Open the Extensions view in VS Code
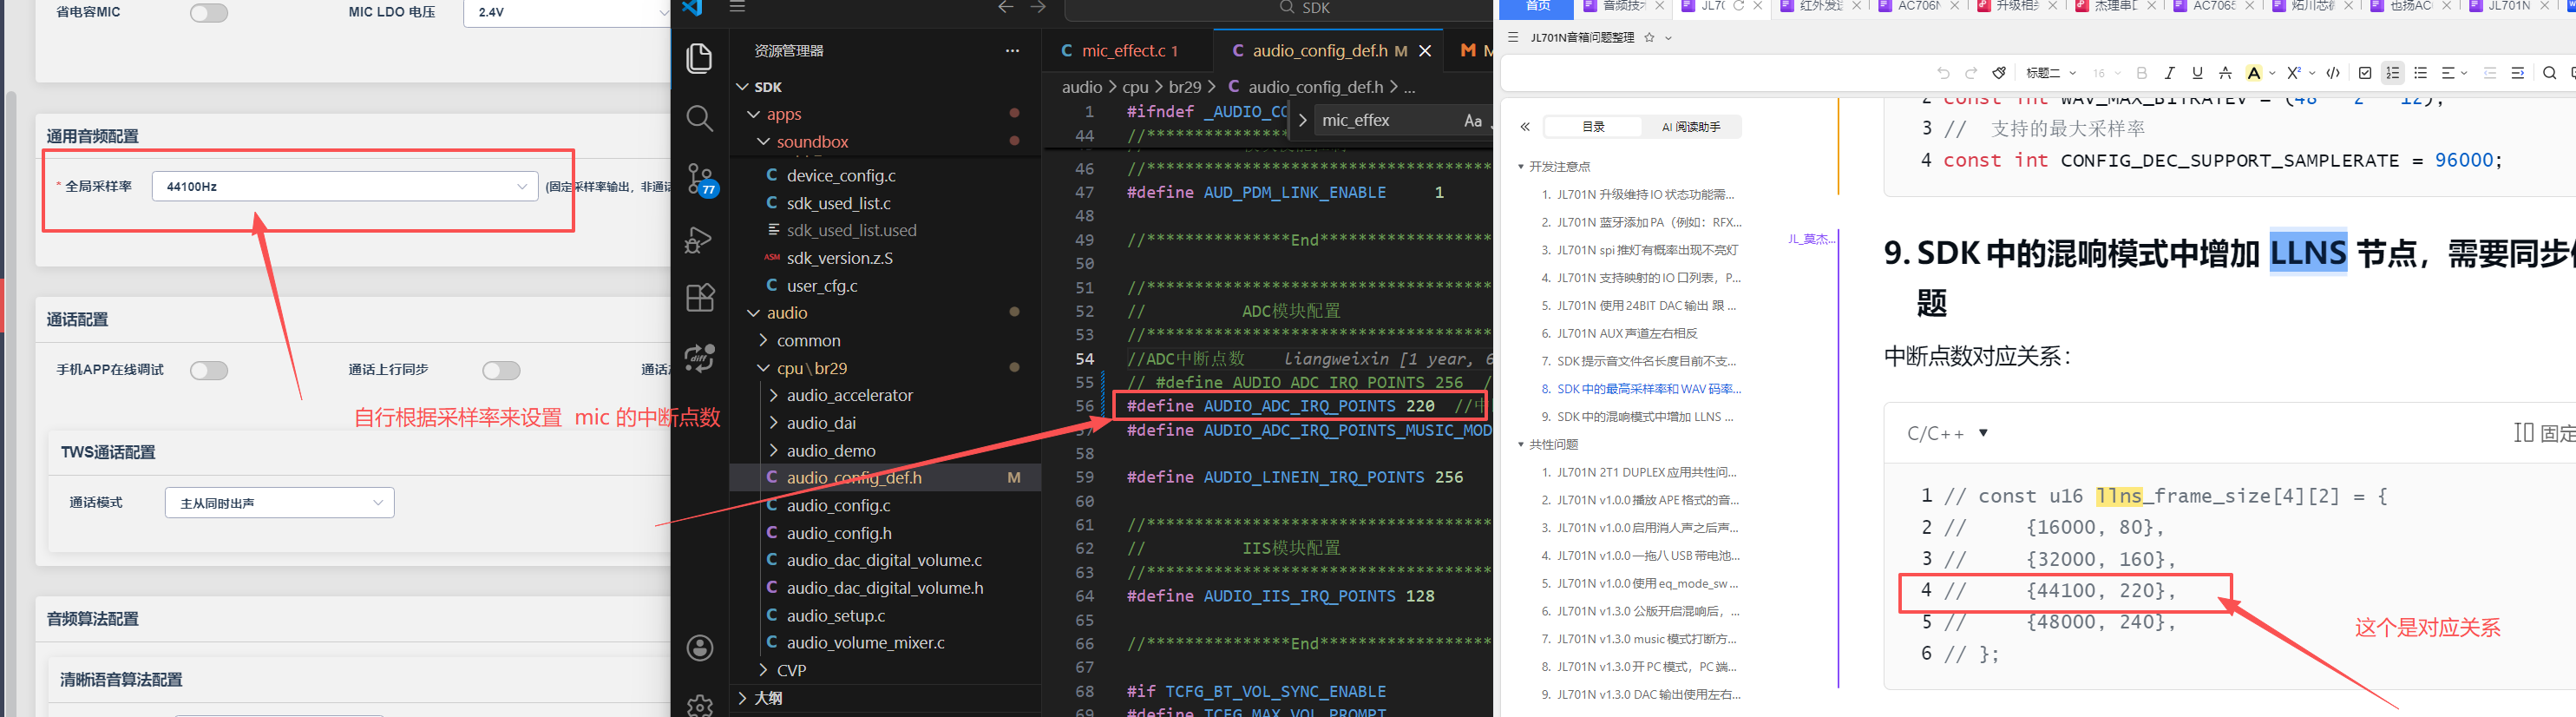The height and width of the screenshot is (717, 2576). pyautogui.click(x=699, y=298)
